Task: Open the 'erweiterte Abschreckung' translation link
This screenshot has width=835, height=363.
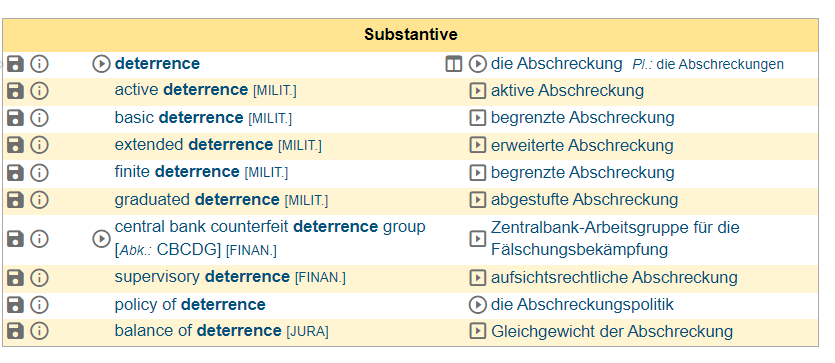Action: pyautogui.click(x=582, y=145)
